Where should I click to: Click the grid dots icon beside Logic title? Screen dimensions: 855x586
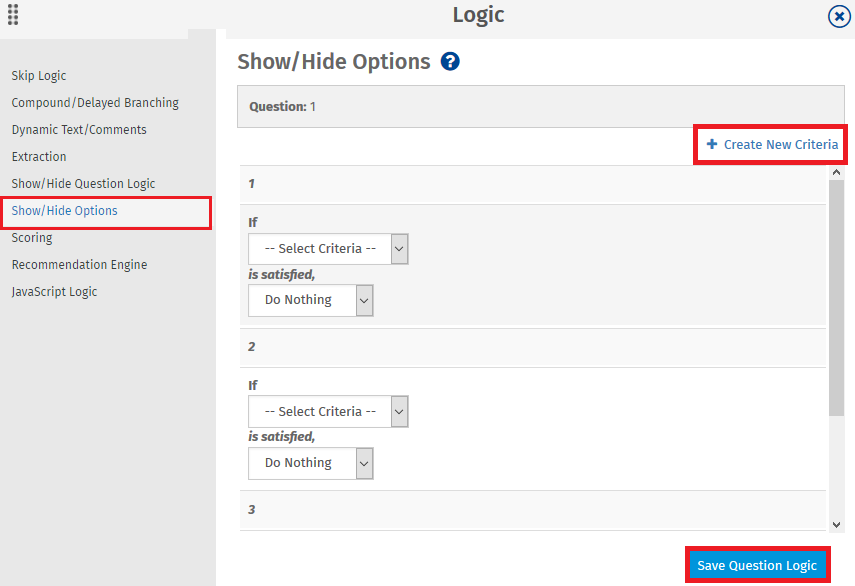(13, 15)
